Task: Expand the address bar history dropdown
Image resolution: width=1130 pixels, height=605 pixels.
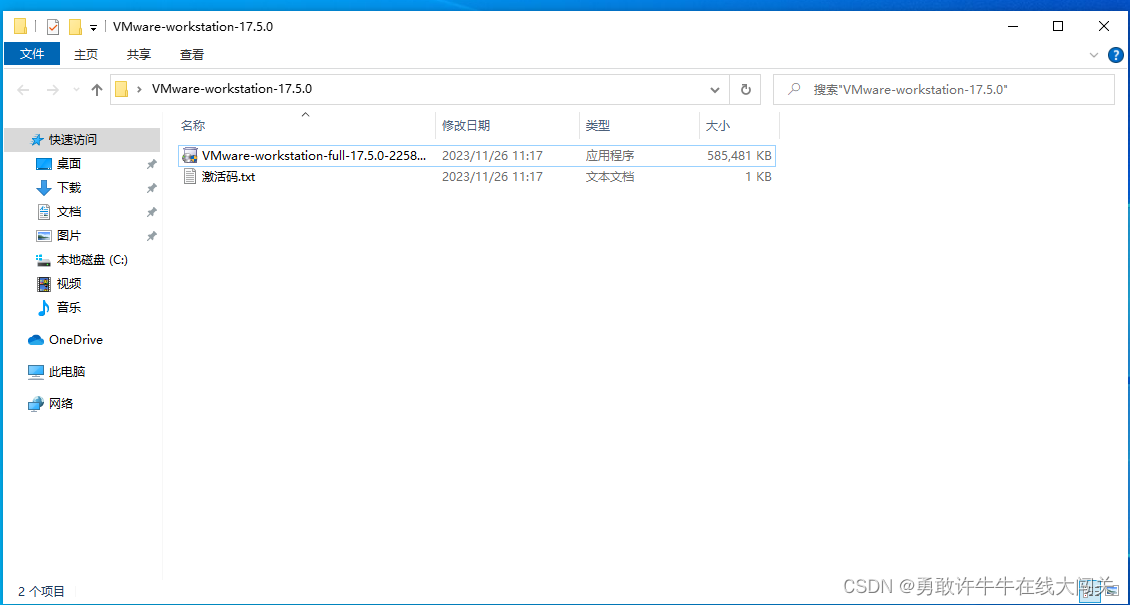Action: click(715, 90)
